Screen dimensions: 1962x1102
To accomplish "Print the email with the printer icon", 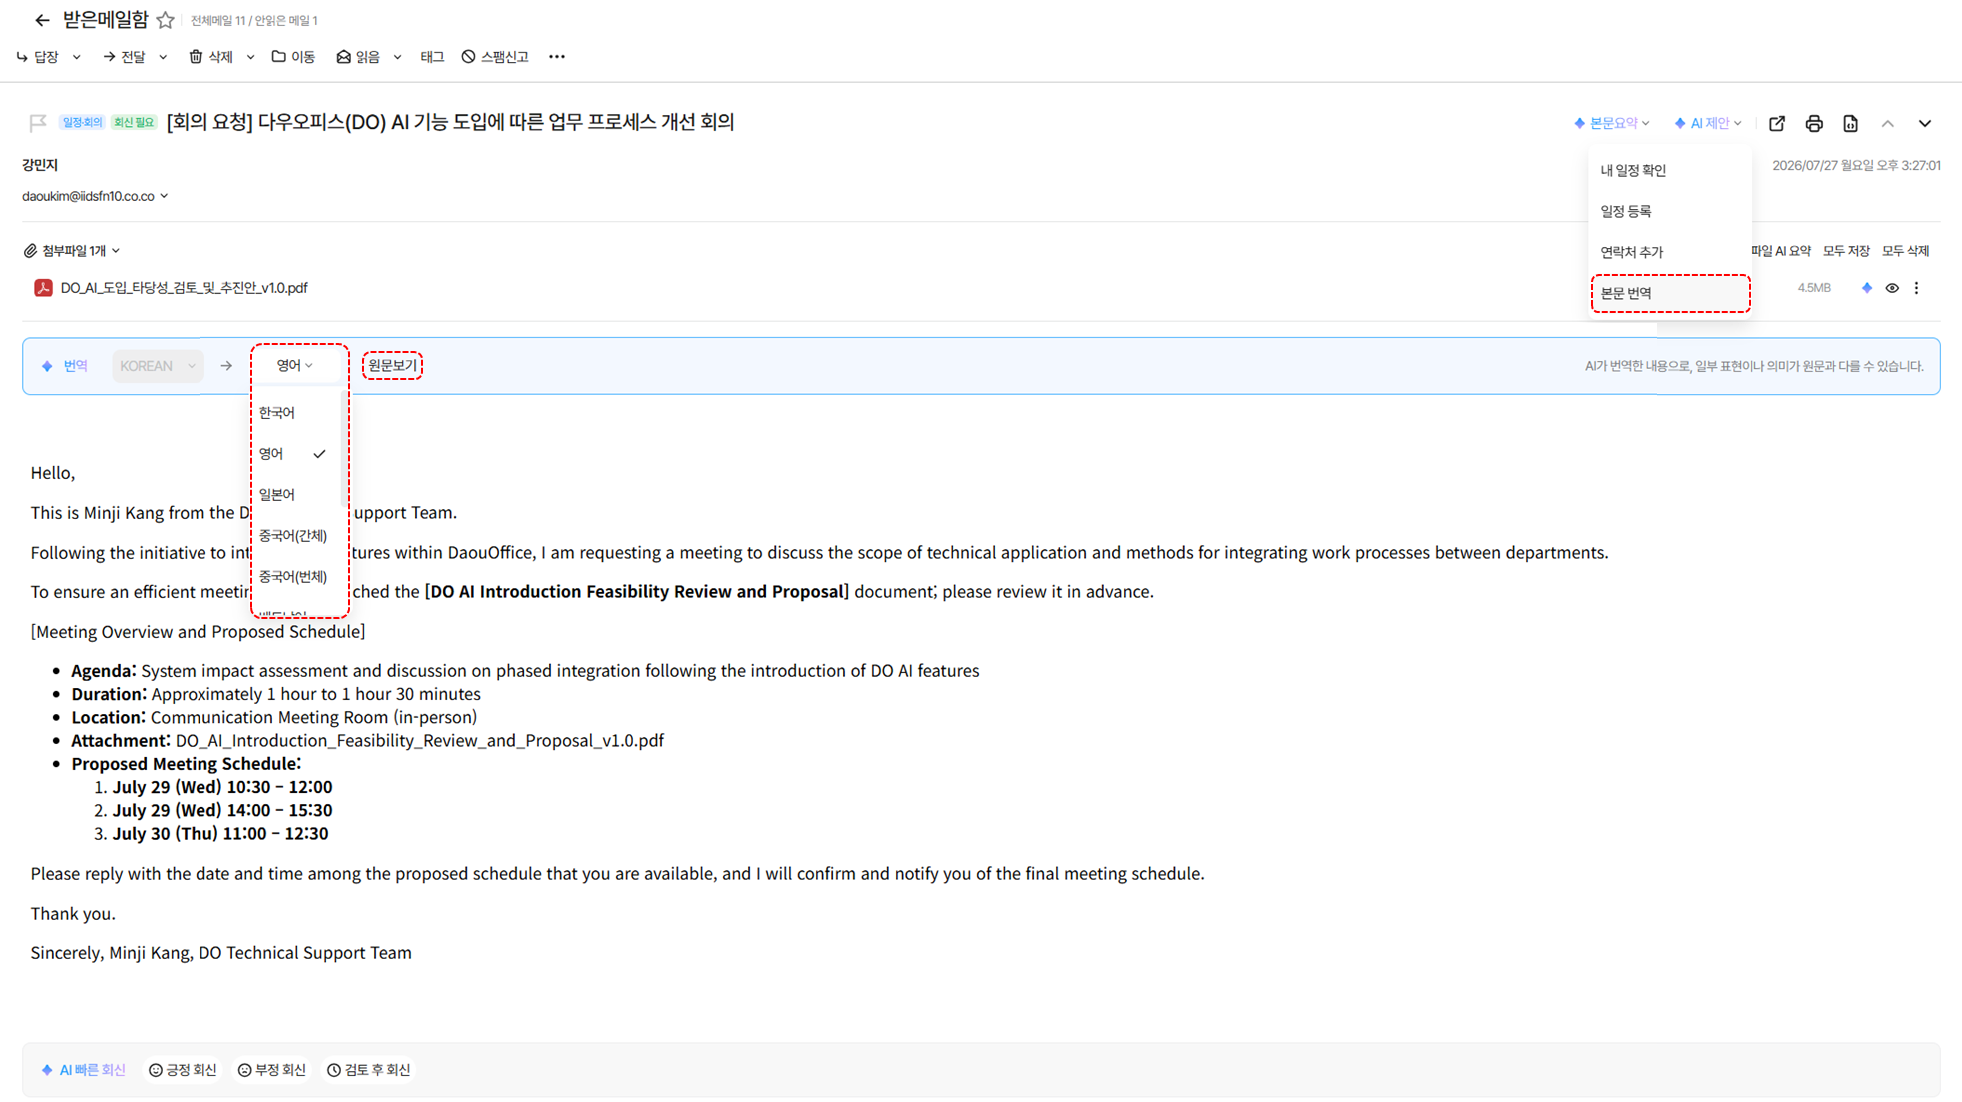I will 1814,123.
